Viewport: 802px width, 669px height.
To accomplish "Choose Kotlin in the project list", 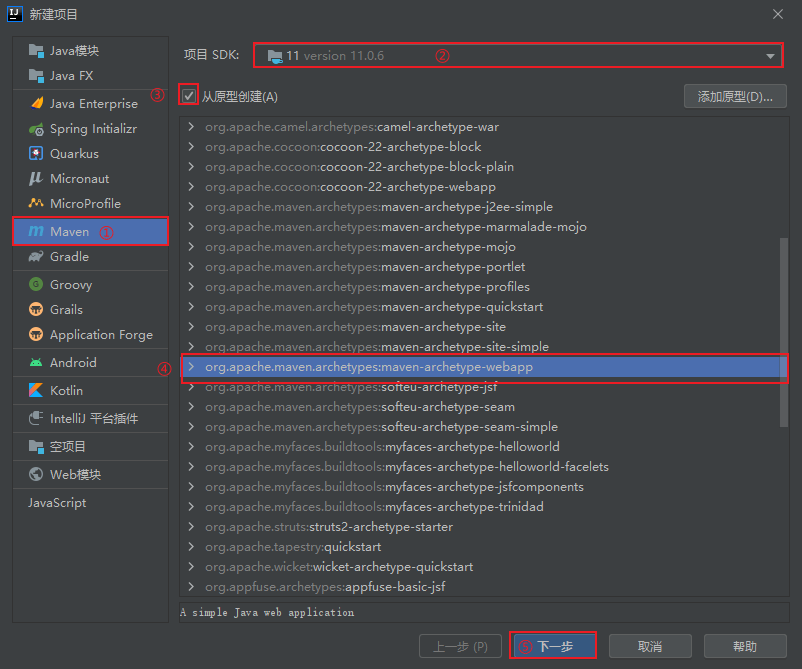I will [x=91, y=390].
